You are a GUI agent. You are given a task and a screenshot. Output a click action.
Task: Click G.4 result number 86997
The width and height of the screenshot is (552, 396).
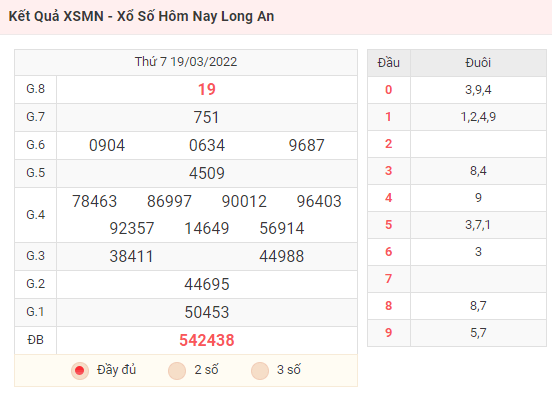click(x=169, y=201)
